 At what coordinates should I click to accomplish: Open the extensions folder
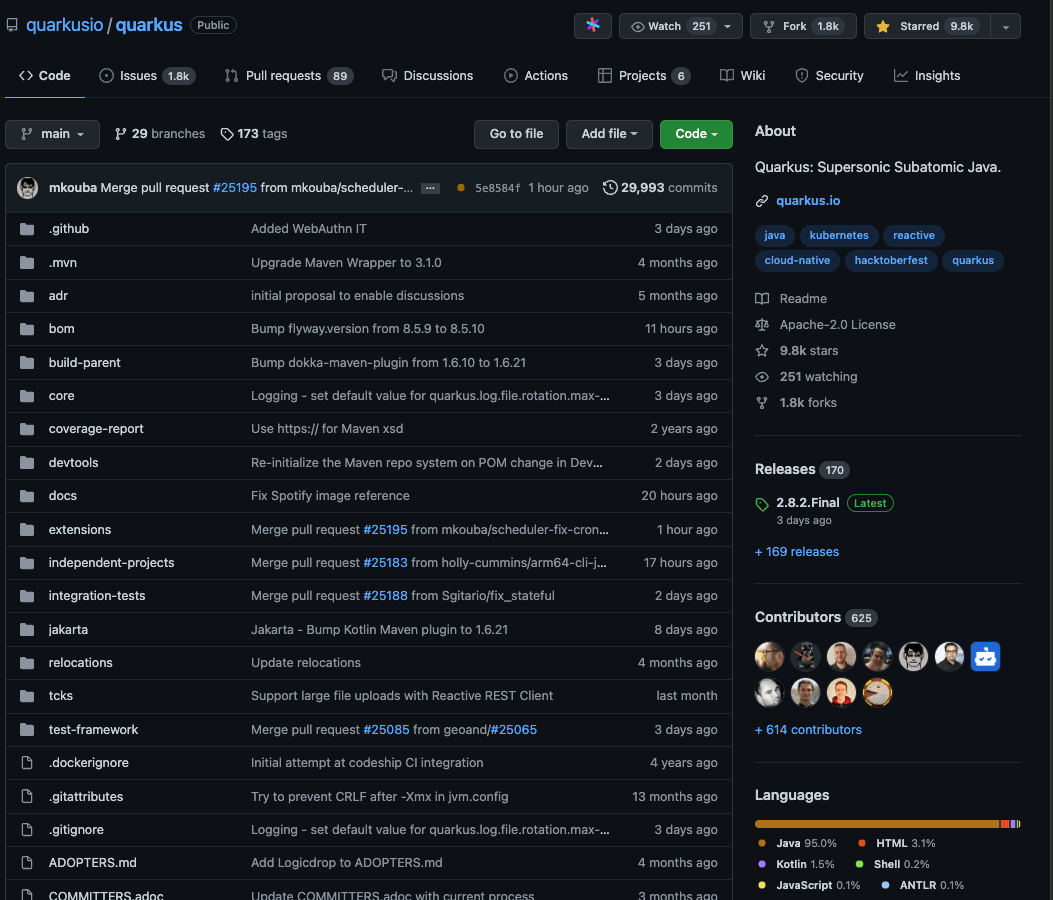pos(80,530)
